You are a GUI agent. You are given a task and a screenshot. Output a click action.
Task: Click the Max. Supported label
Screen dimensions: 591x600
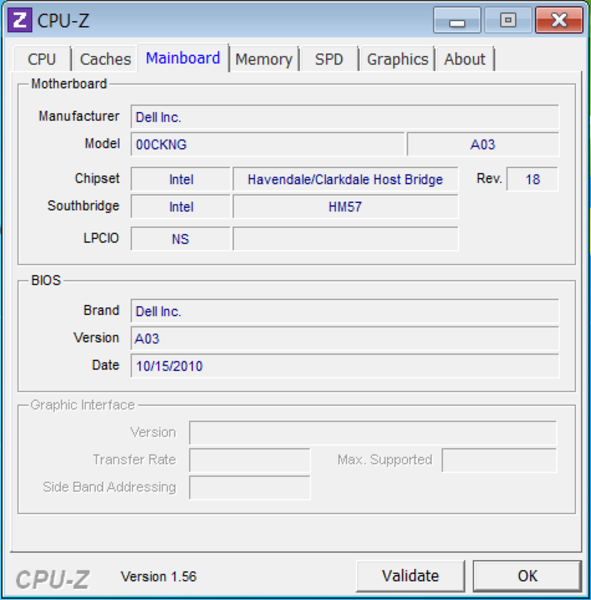(385, 460)
